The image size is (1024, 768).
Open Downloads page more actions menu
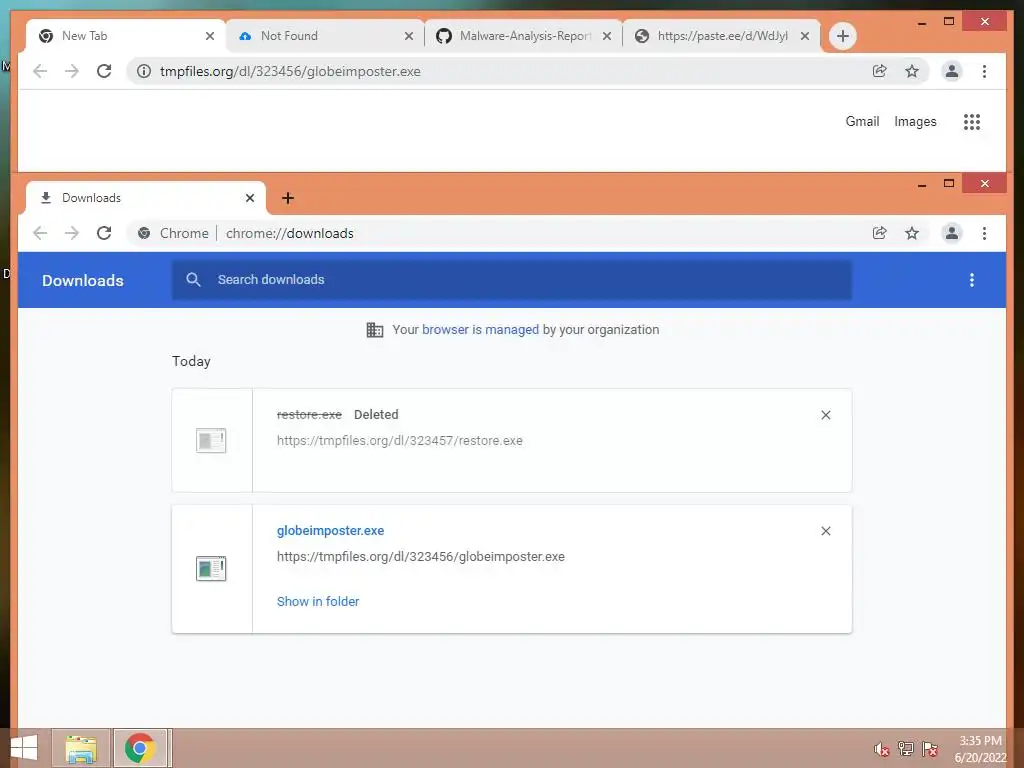972,280
